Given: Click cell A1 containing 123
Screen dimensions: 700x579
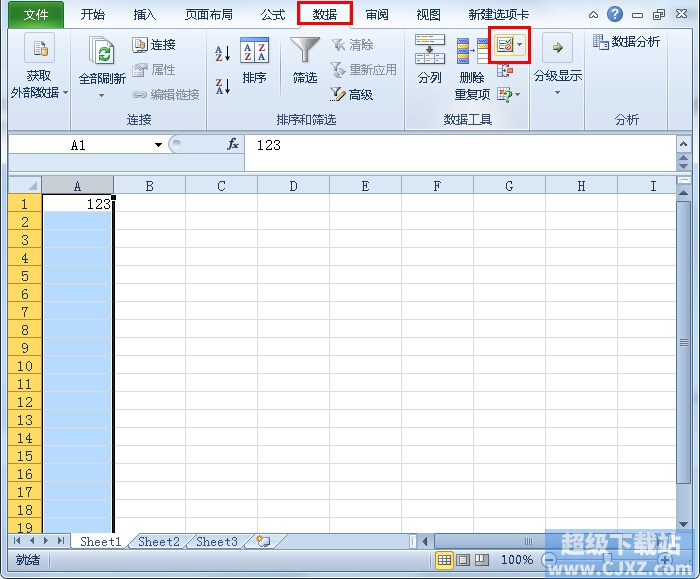Looking at the screenshot, I should tap(78, 204).
